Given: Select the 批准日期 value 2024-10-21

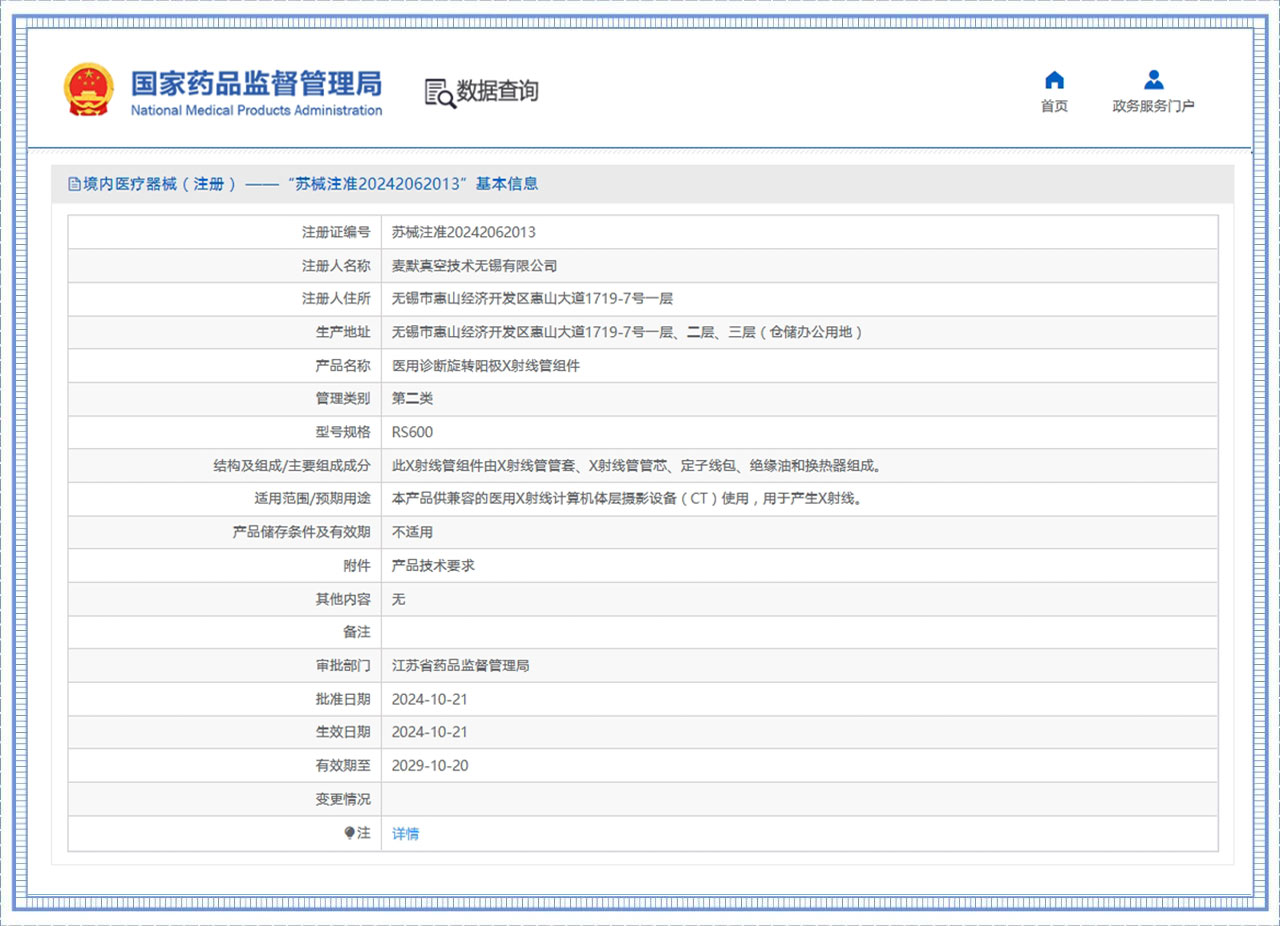Looking at the screenshot, I should click(x=430, y=699).
